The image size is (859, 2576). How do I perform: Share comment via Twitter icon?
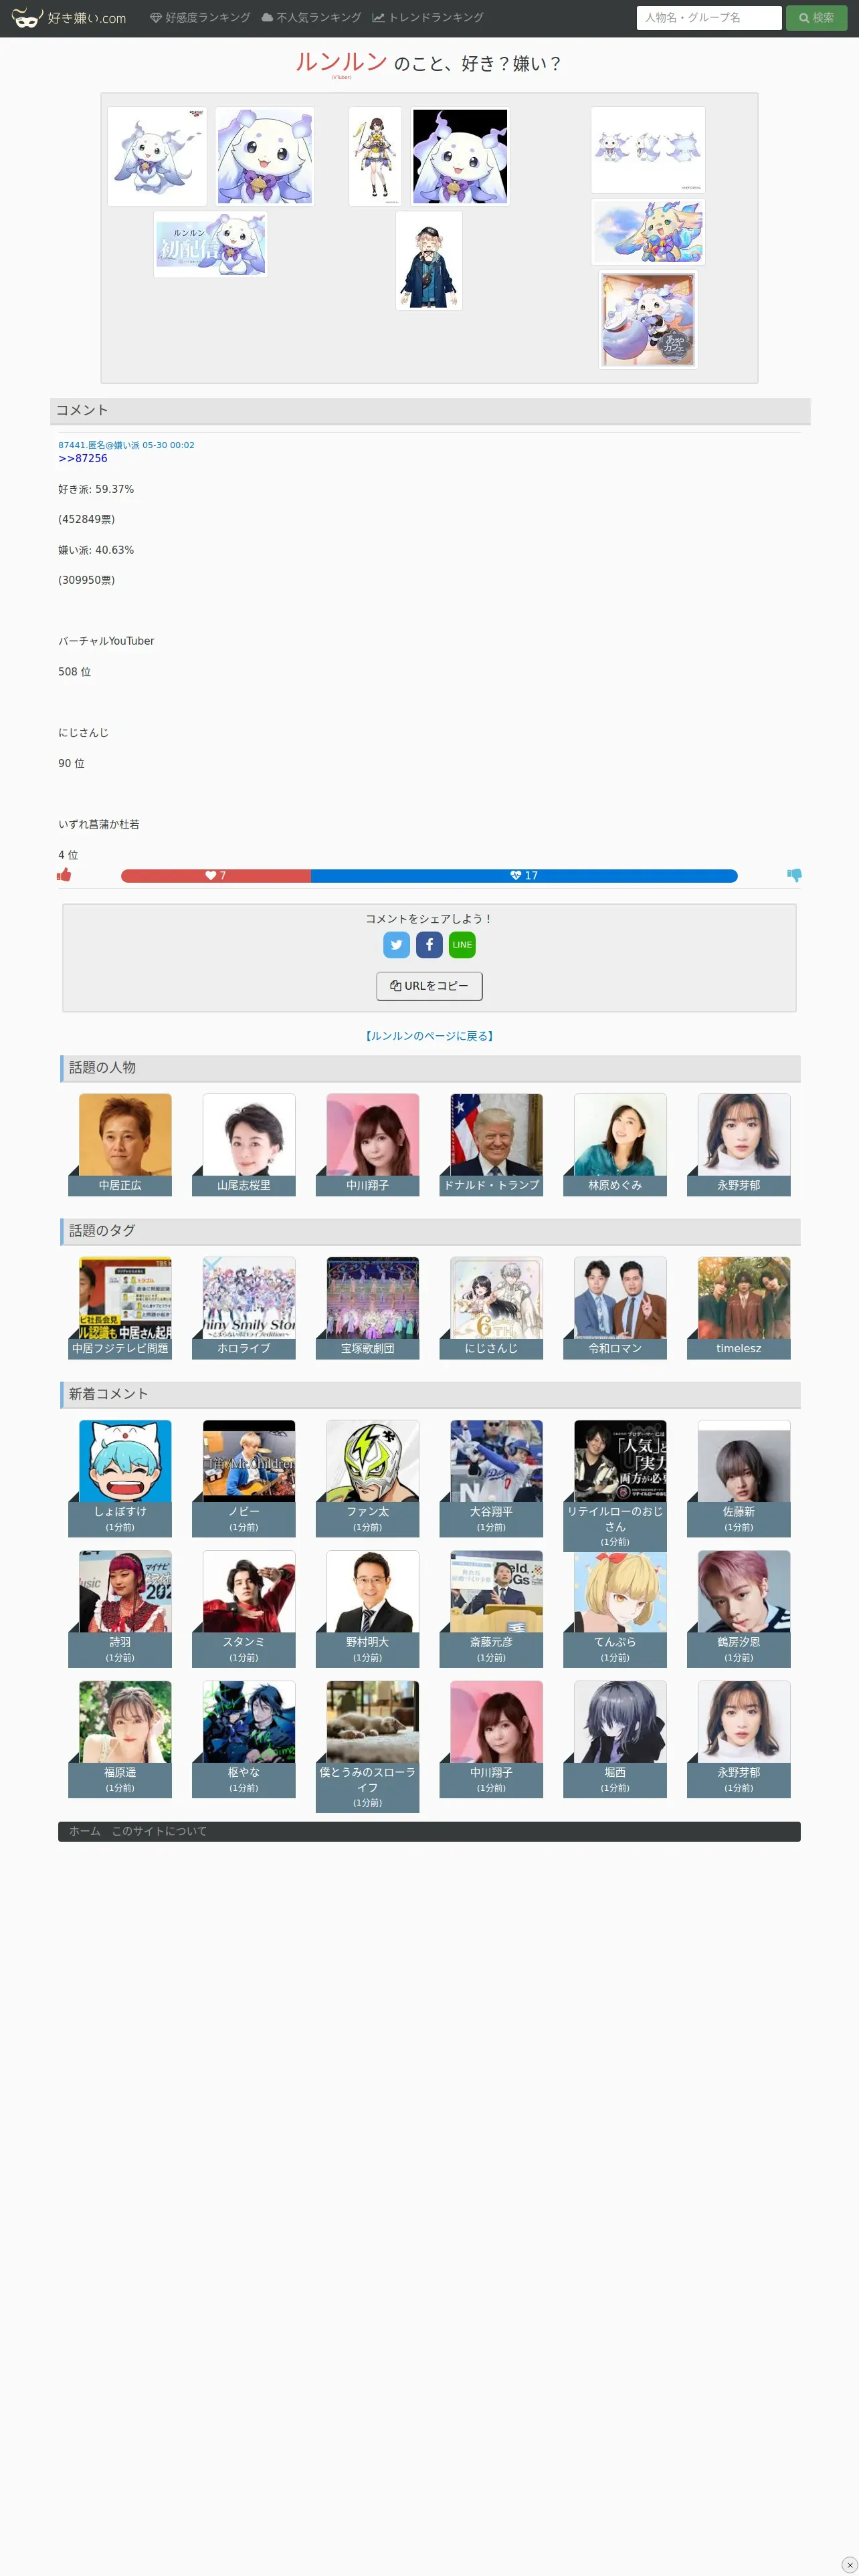[397, 944]
